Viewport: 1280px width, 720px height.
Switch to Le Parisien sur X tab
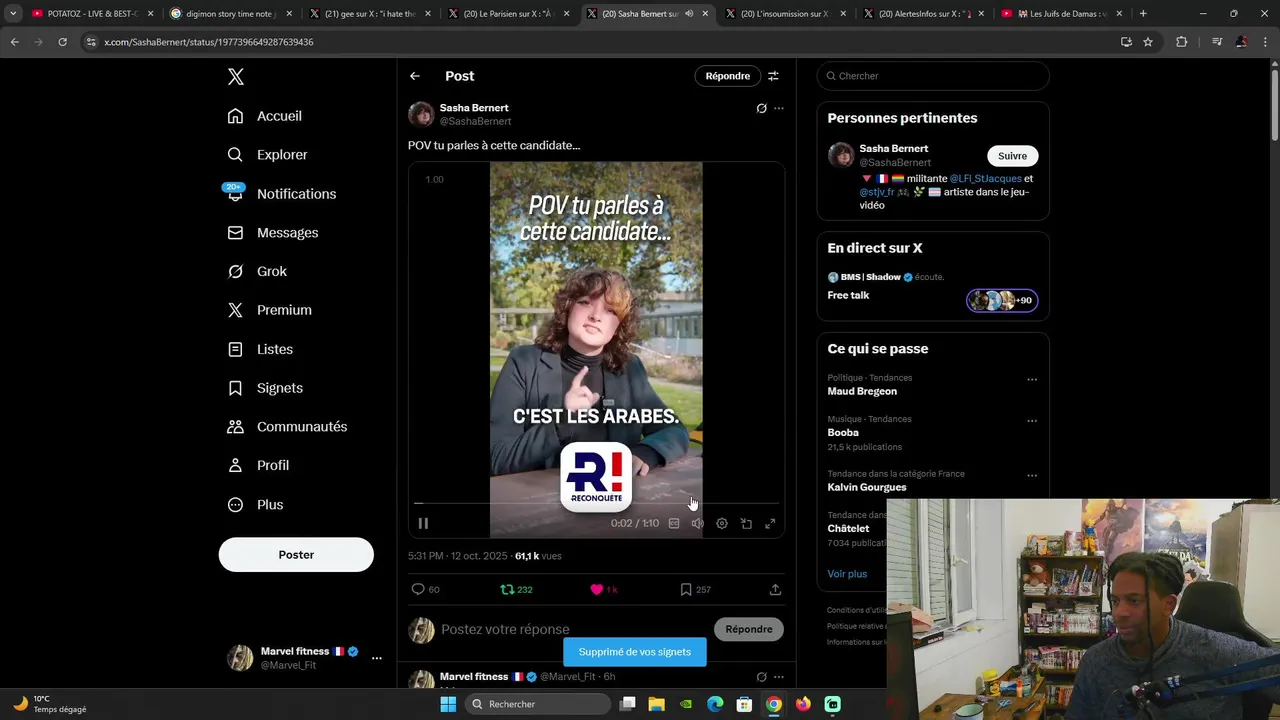(x=508, y=14)
